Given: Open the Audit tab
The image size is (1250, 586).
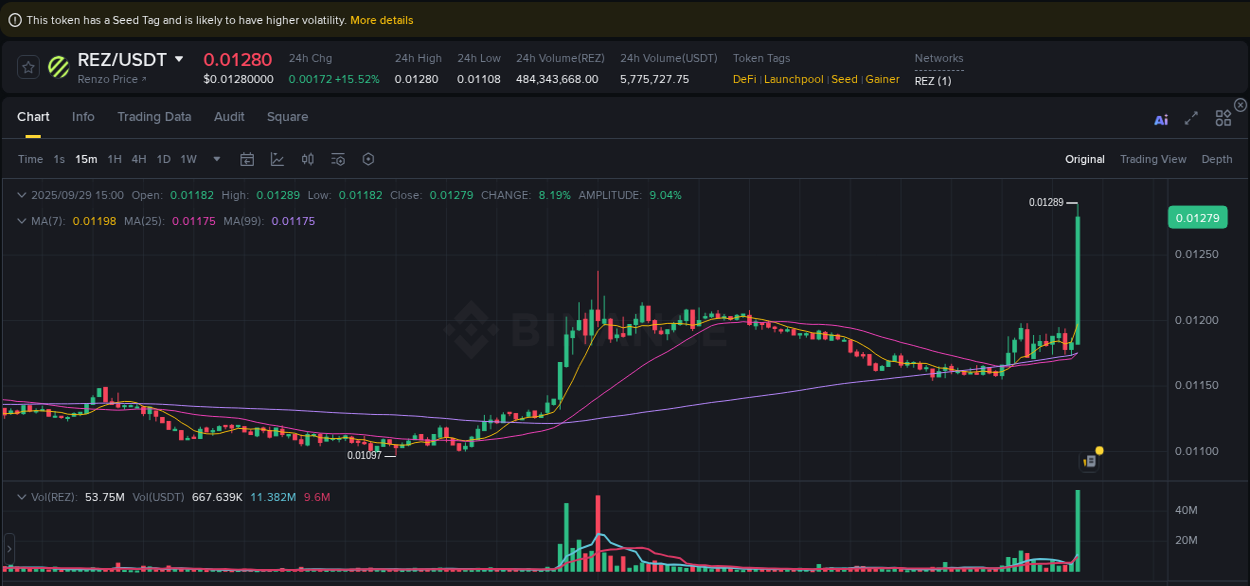Looking at the screenshot, I should point(229,117).
